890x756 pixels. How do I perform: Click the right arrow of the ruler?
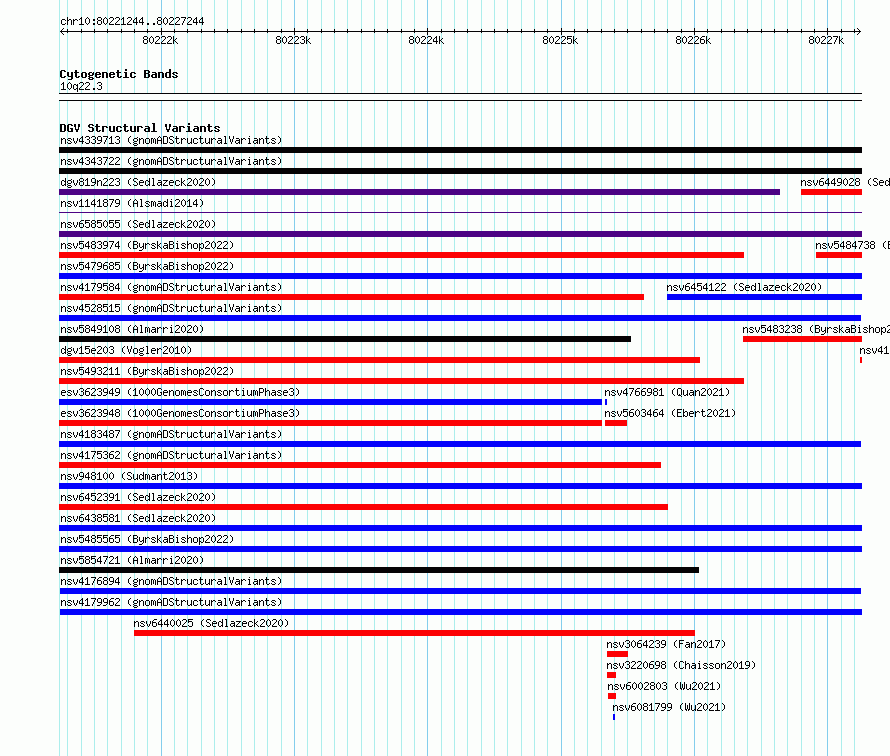pyautogui.click(x=858, y=31)
